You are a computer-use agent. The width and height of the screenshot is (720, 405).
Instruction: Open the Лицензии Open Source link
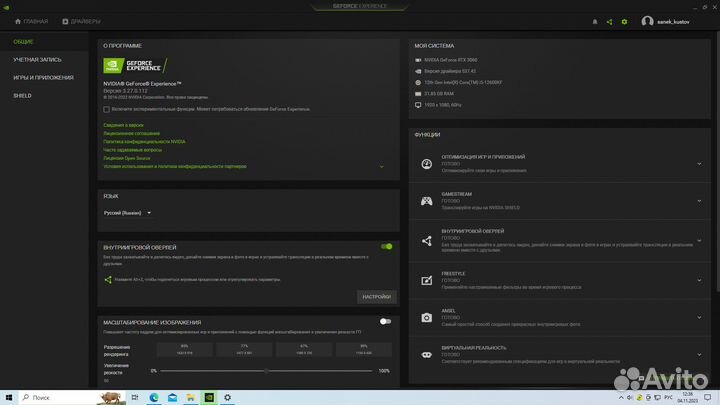click(x=127, y=158)
